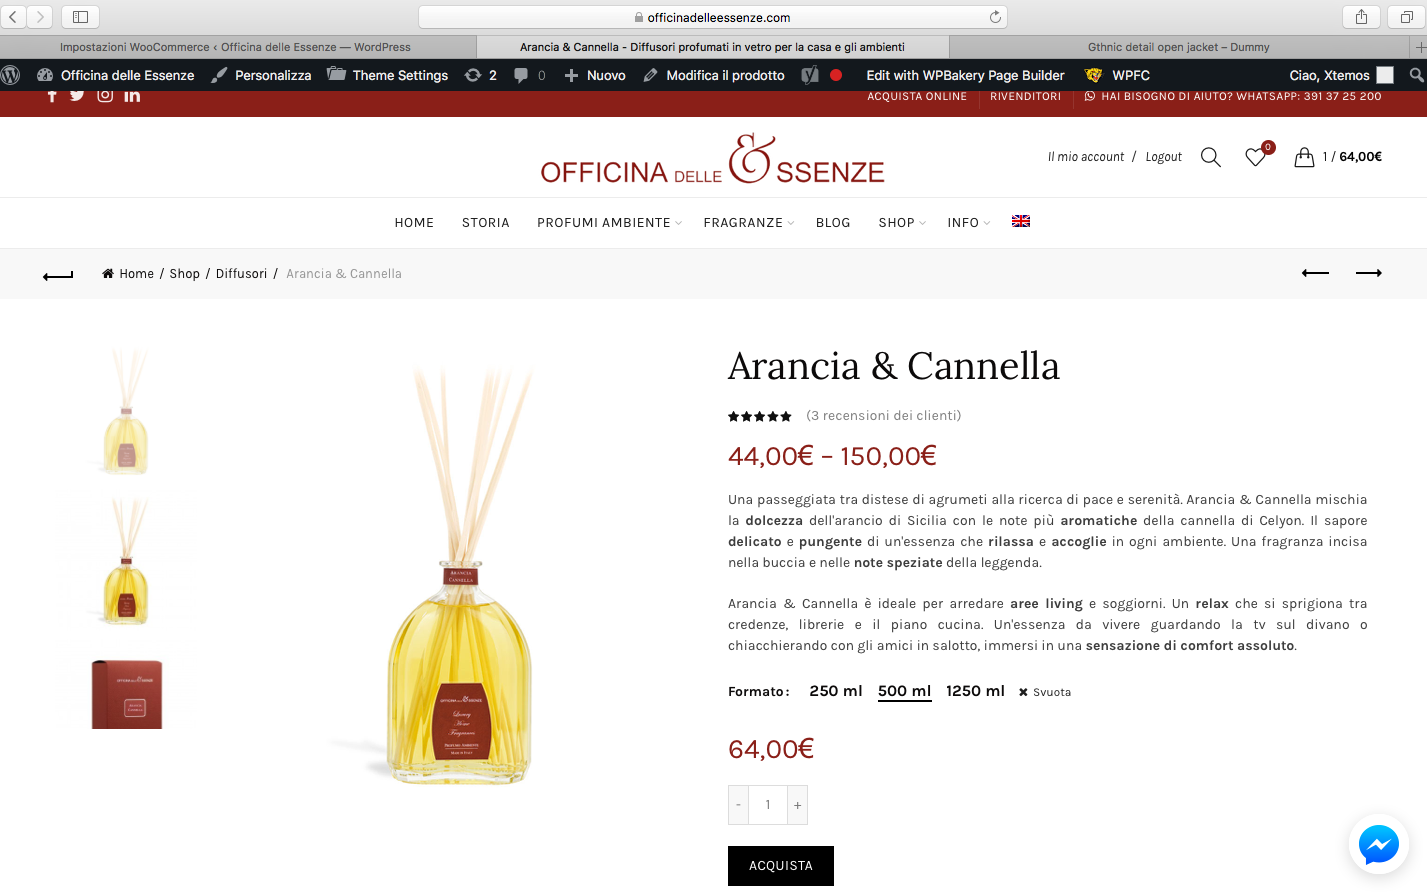Switch language with the UK flag

(x=1021, y=221)
